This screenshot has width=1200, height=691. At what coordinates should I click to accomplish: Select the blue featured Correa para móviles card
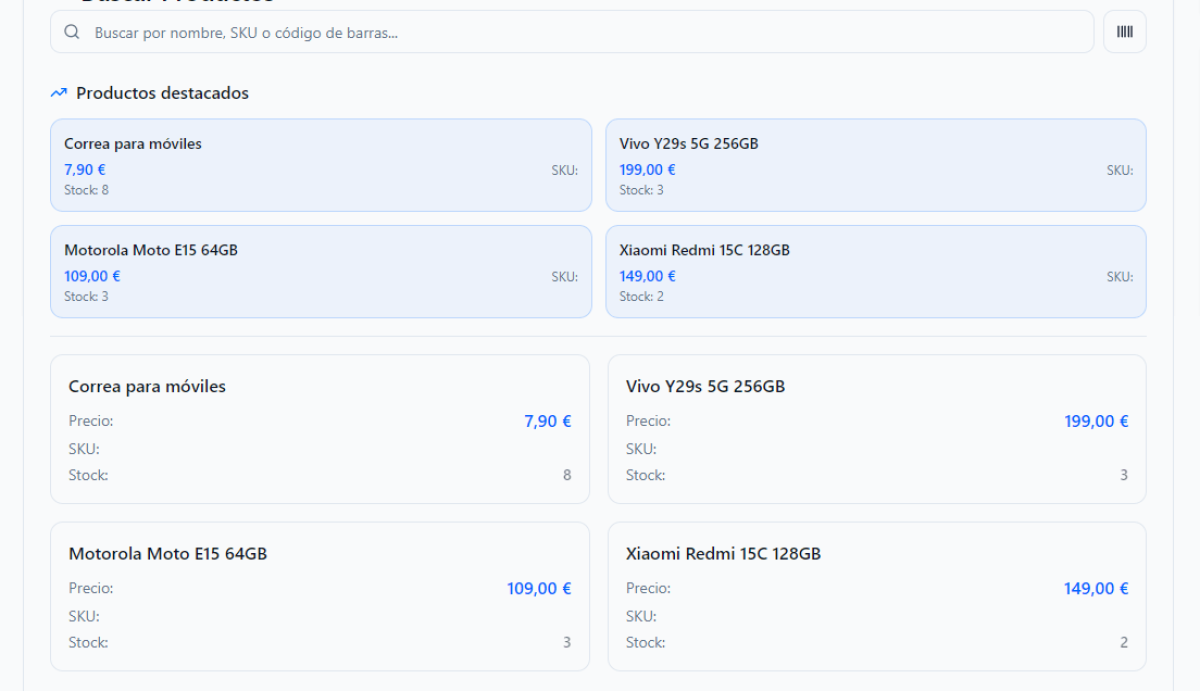coord(320,165)
